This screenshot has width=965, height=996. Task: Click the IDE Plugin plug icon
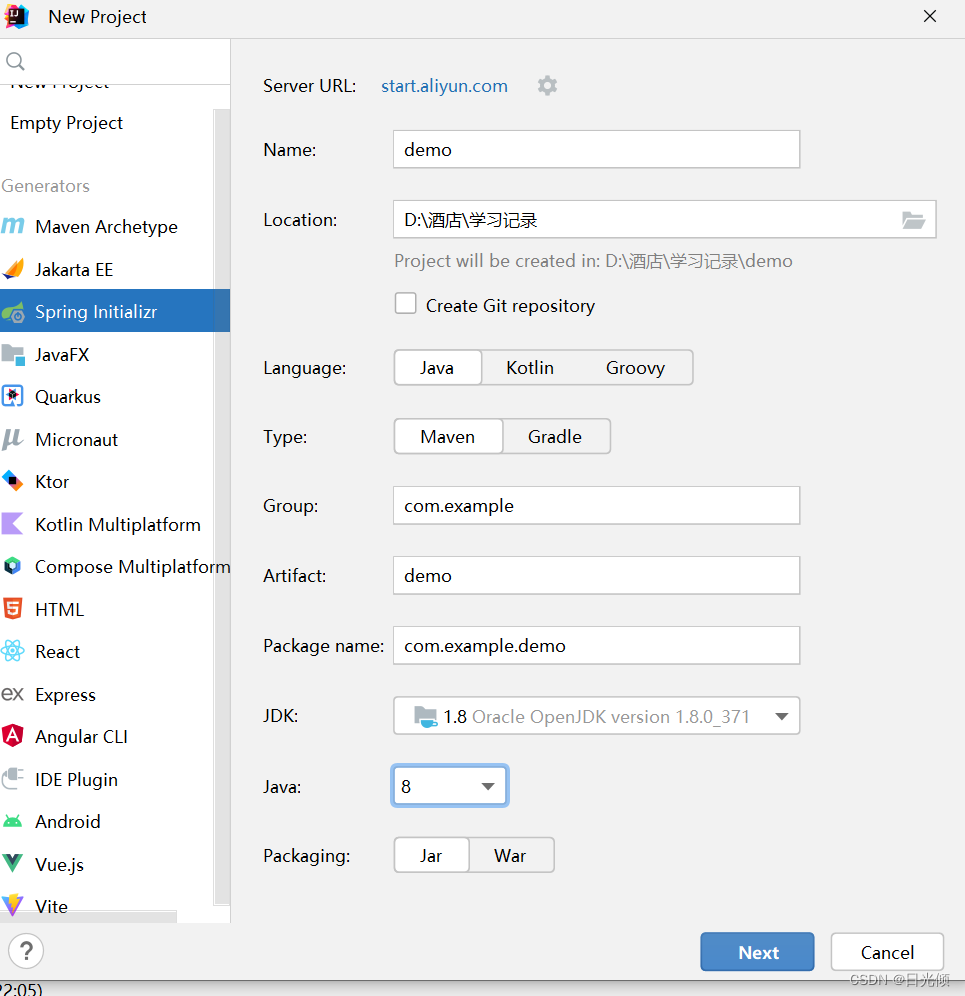[13, 778]
